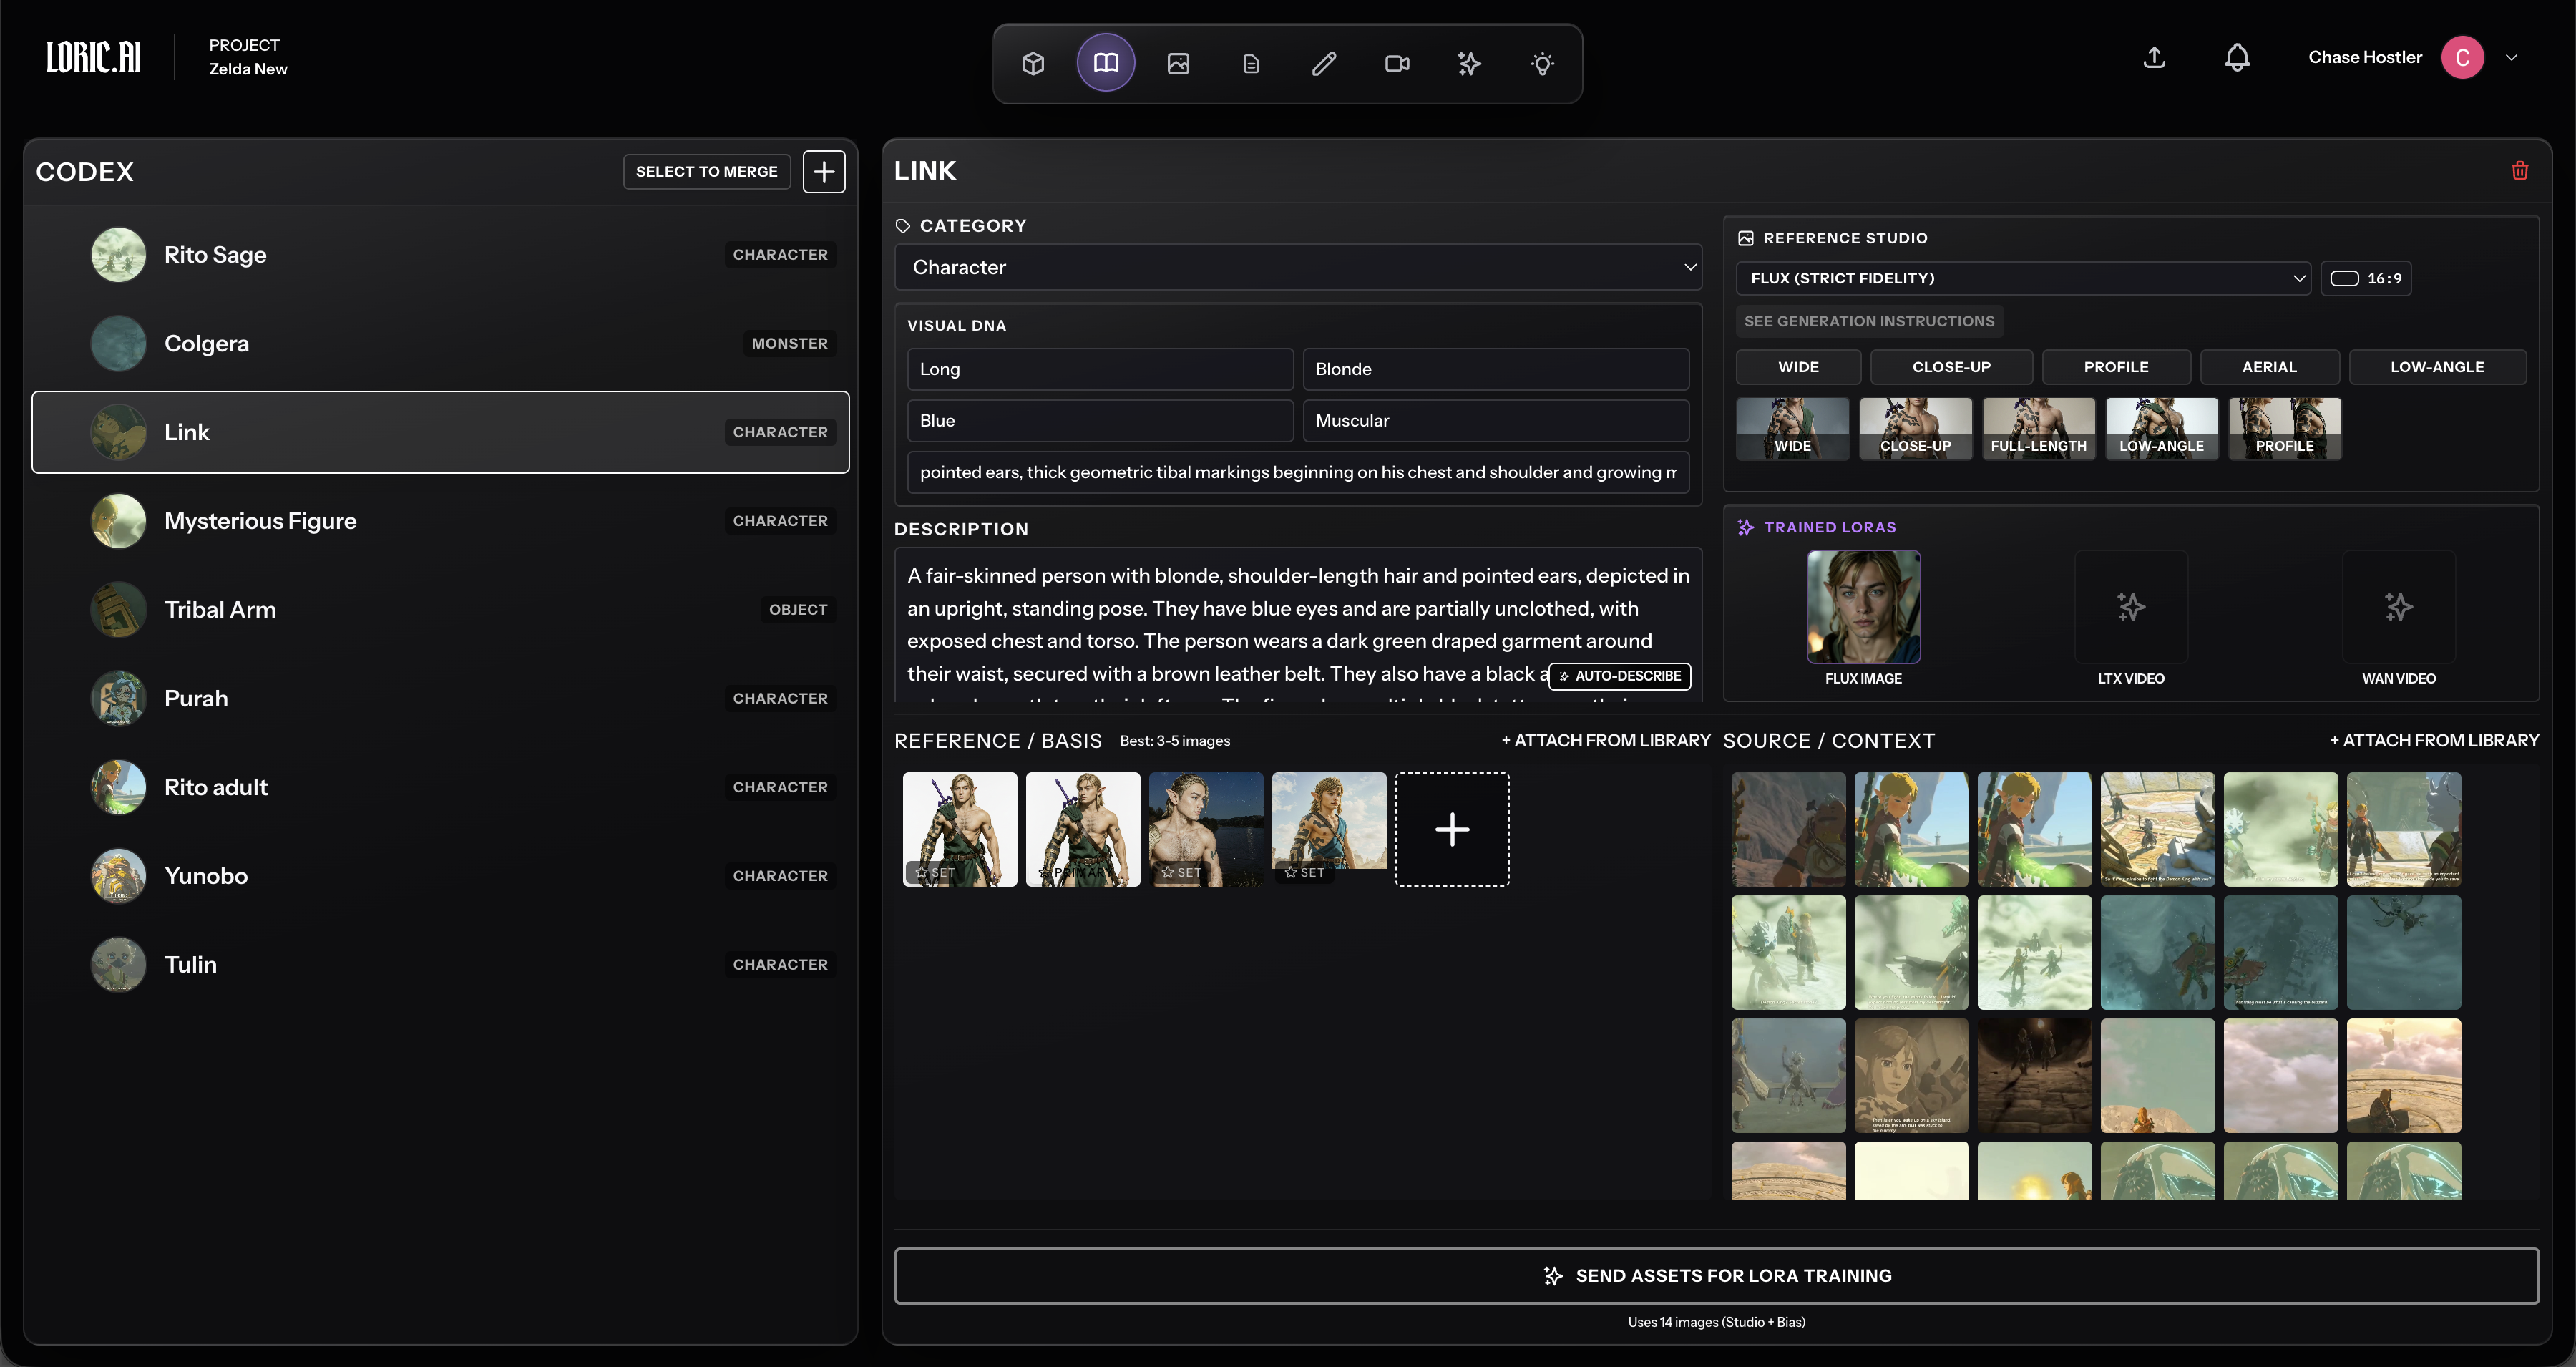Click SEE GENERATION INSTRUCTIONS button

click(1869, 321)
